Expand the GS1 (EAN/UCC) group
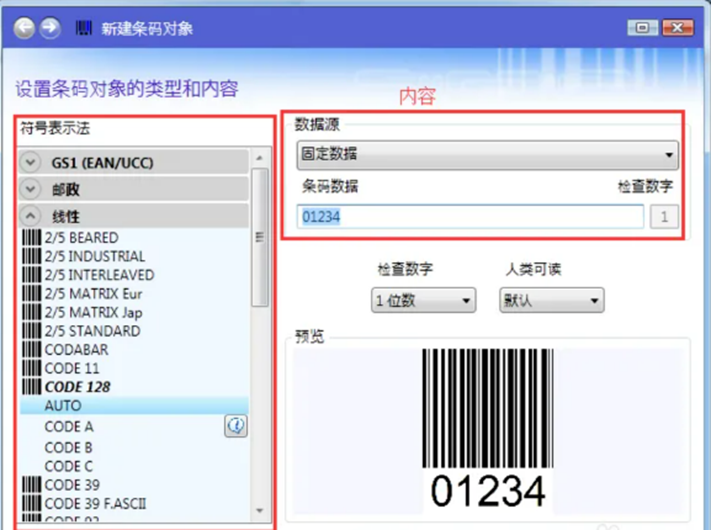The image size is (711, 530). (133, 162)
